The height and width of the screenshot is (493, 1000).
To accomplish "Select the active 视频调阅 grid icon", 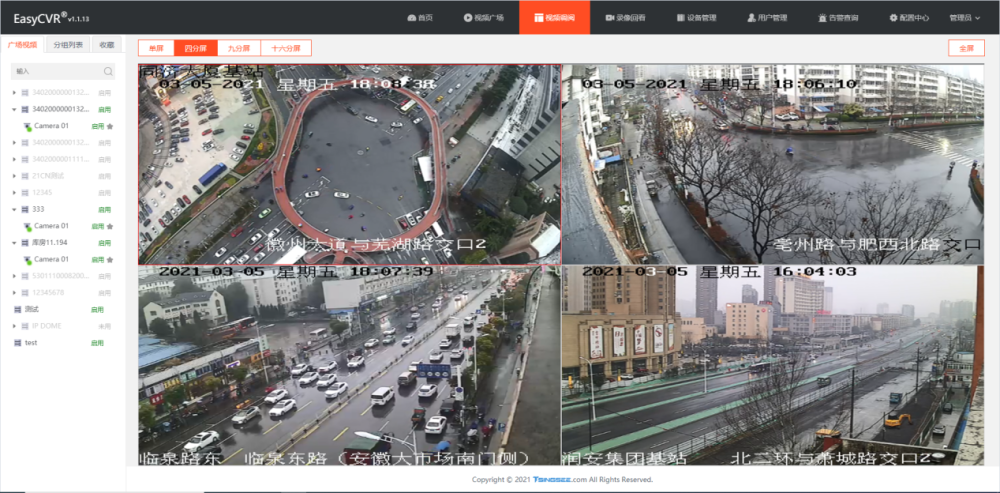I will coord(538,18).
